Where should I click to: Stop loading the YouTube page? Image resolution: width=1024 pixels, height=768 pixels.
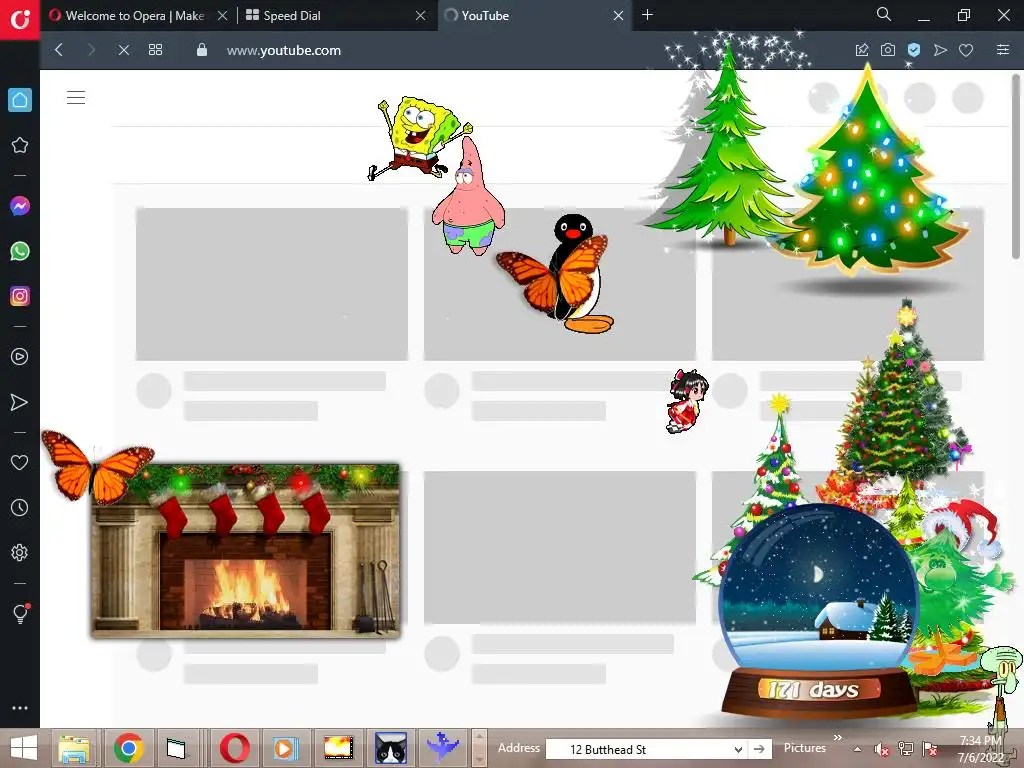coord(123,50)
